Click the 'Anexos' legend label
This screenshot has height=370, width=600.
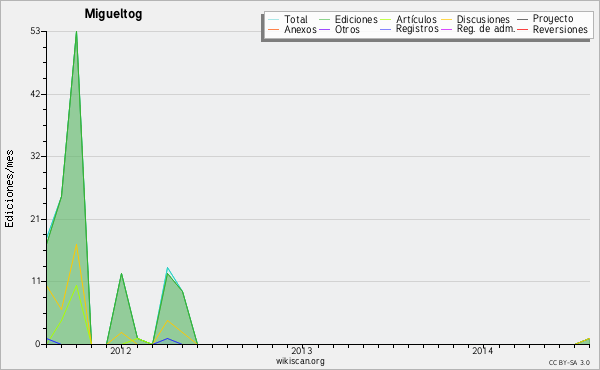tap(300, 29)
